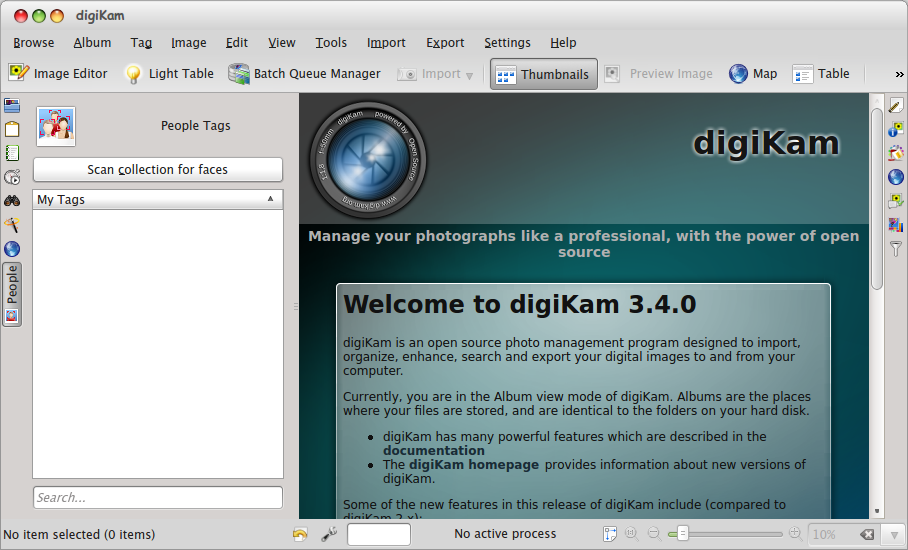This screenshot has width=908, height=550.
Task: Click 'No active process' status text
Action: click(x=505, y=534)
